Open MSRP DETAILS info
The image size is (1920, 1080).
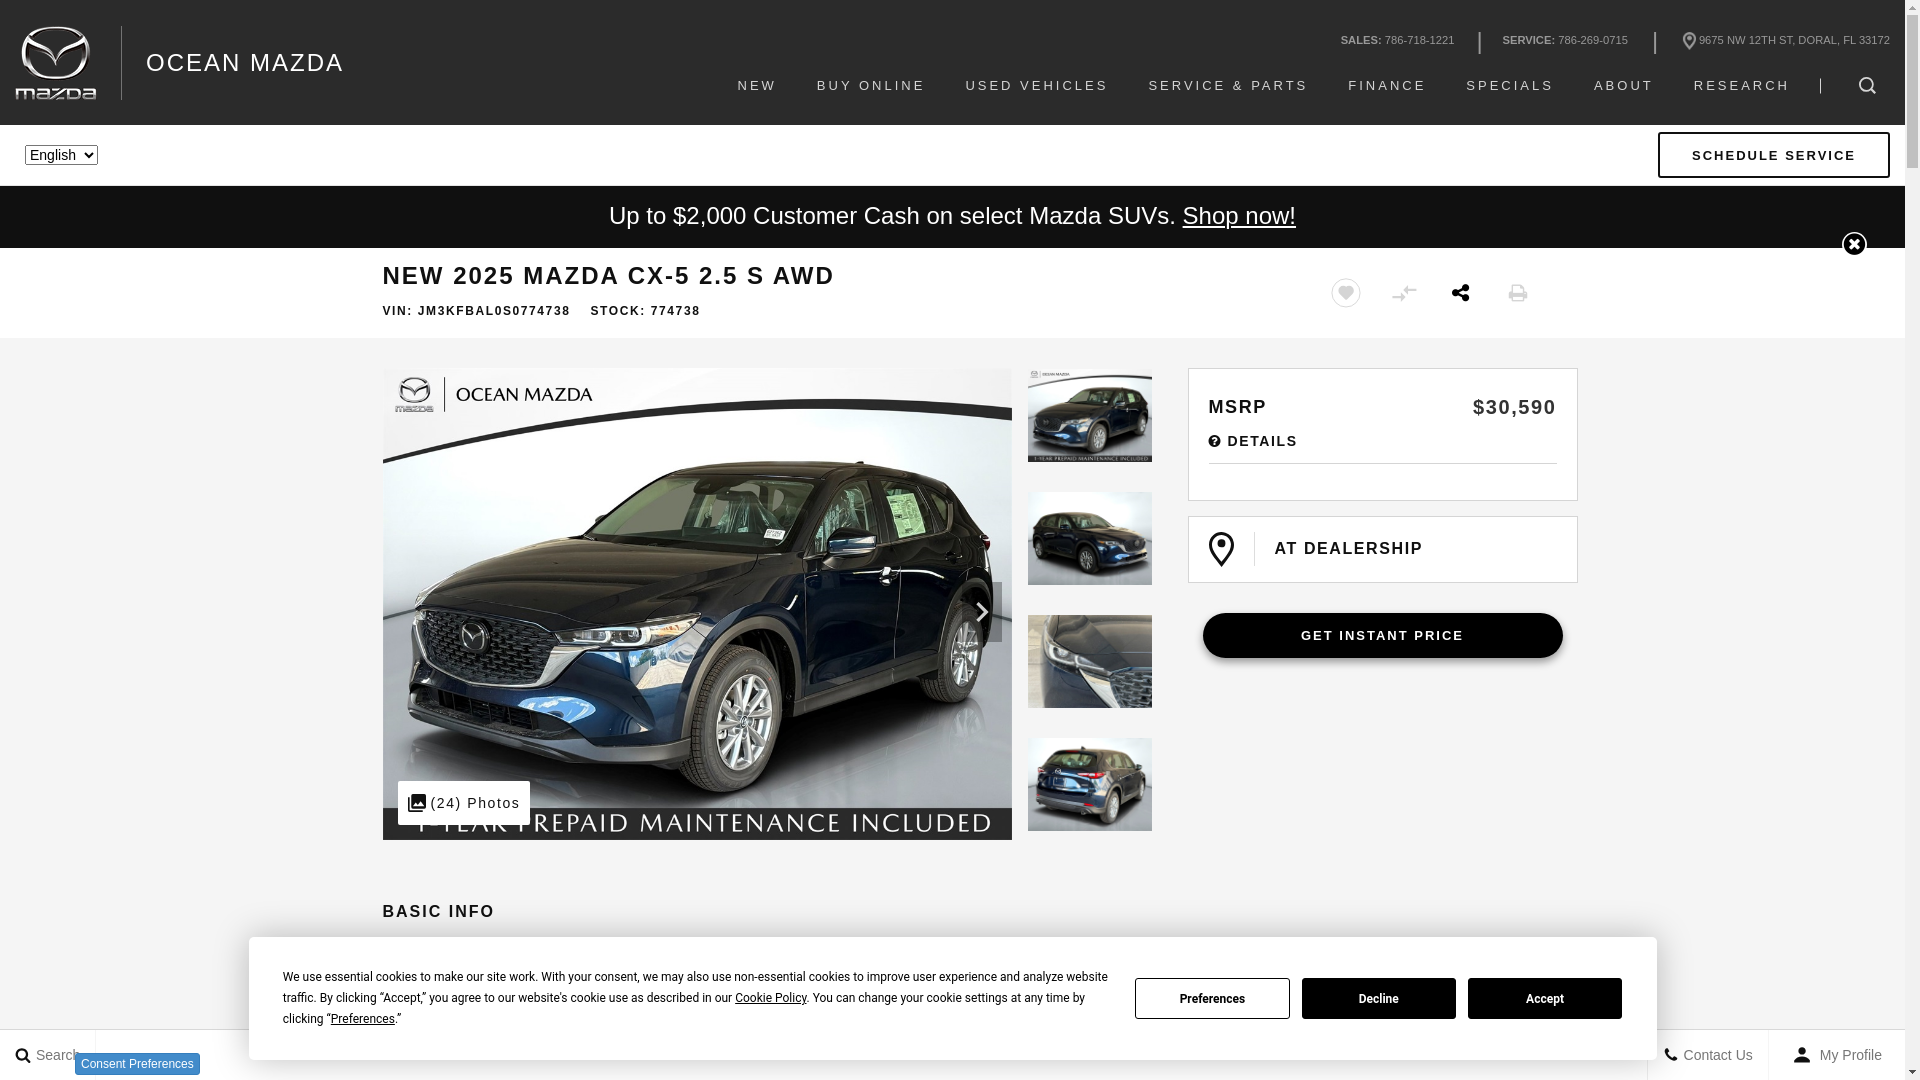(1253, 441)
